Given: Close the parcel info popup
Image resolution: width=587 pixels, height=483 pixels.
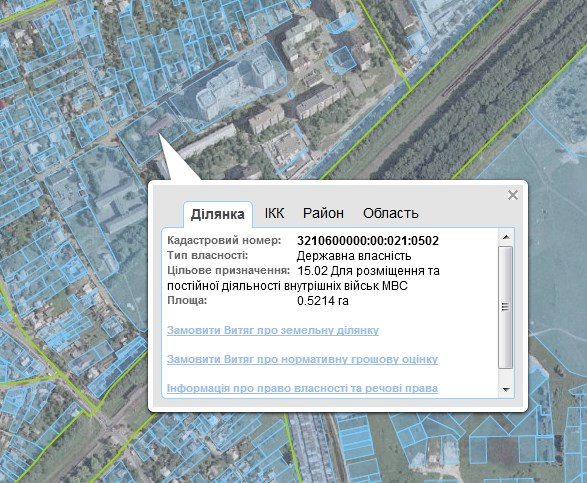Looking at the screenshot, I should [x=513, y=195].
